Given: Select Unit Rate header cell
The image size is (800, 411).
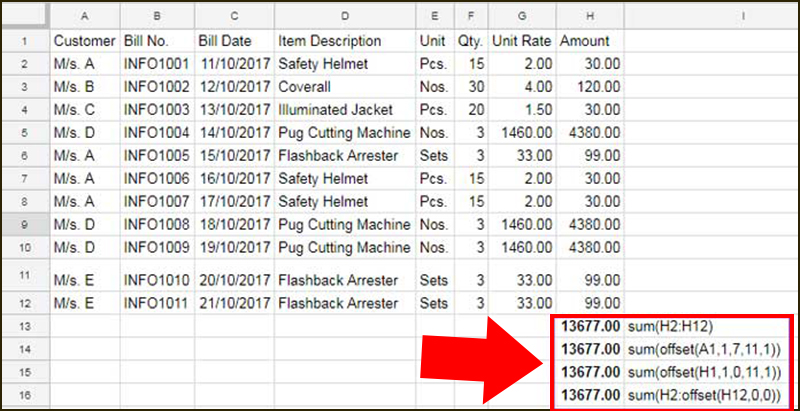Looking at the screenshot, I should click(x=521, y=41).
